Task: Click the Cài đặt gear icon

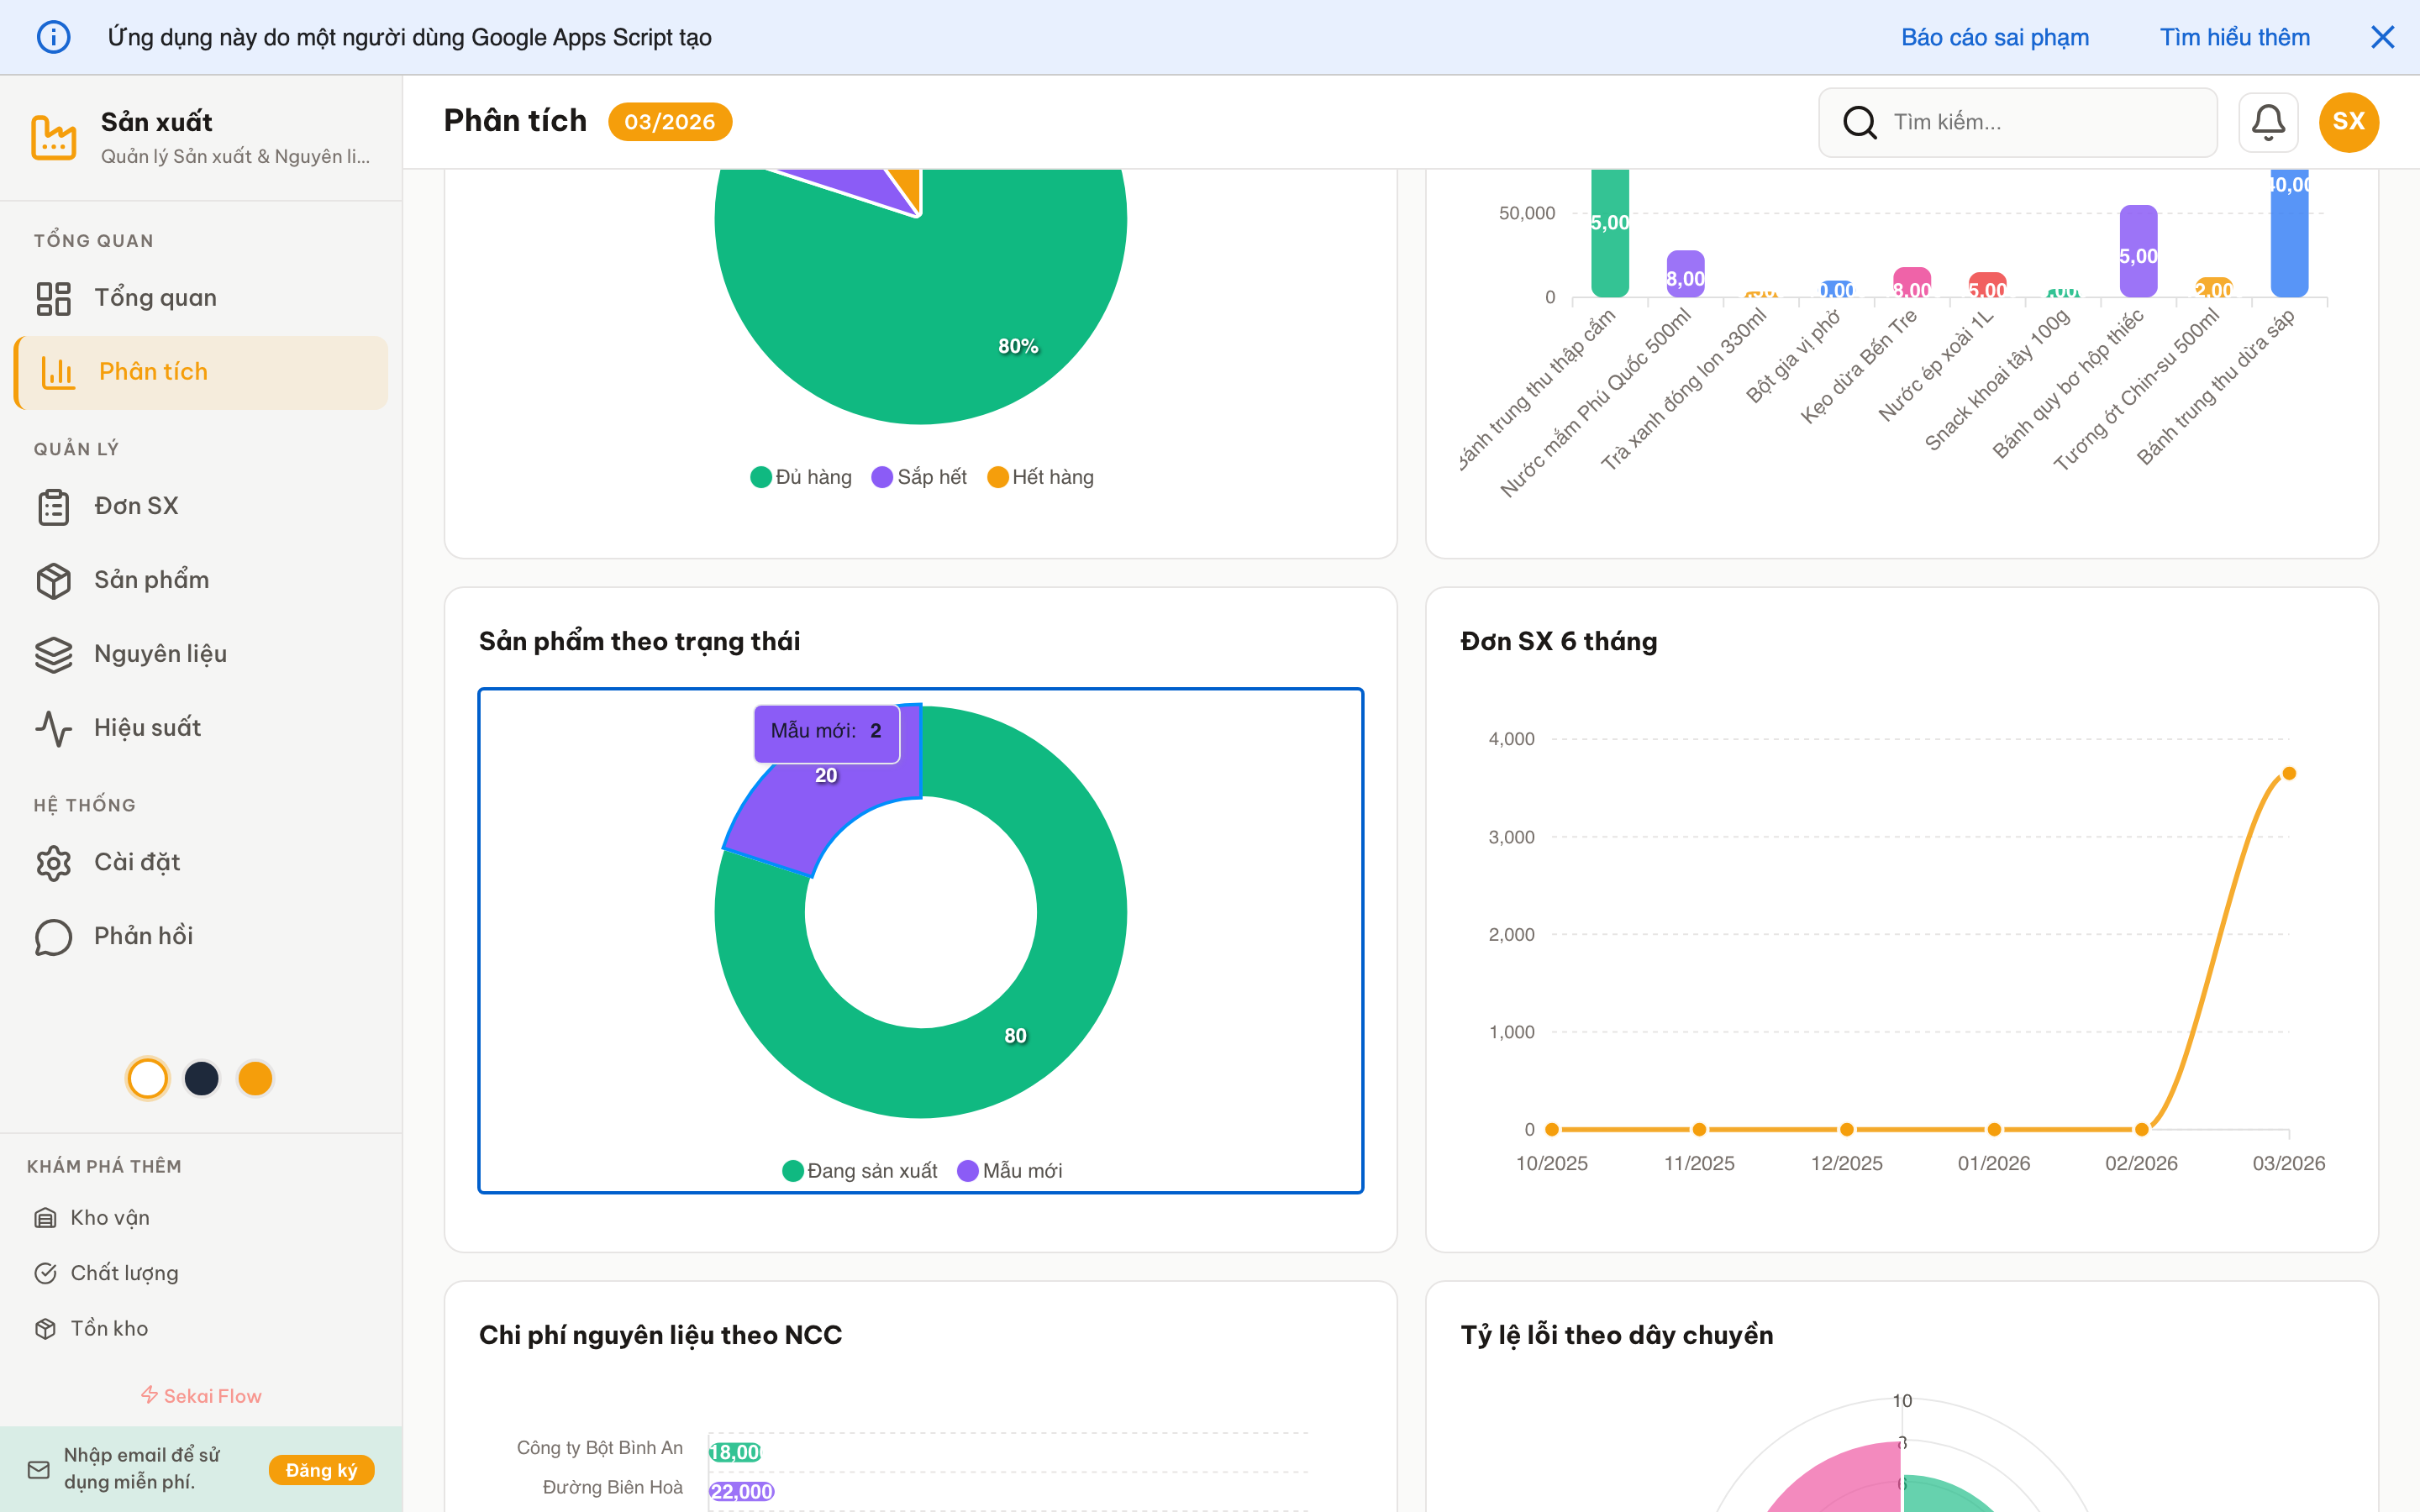Action: 54,862
